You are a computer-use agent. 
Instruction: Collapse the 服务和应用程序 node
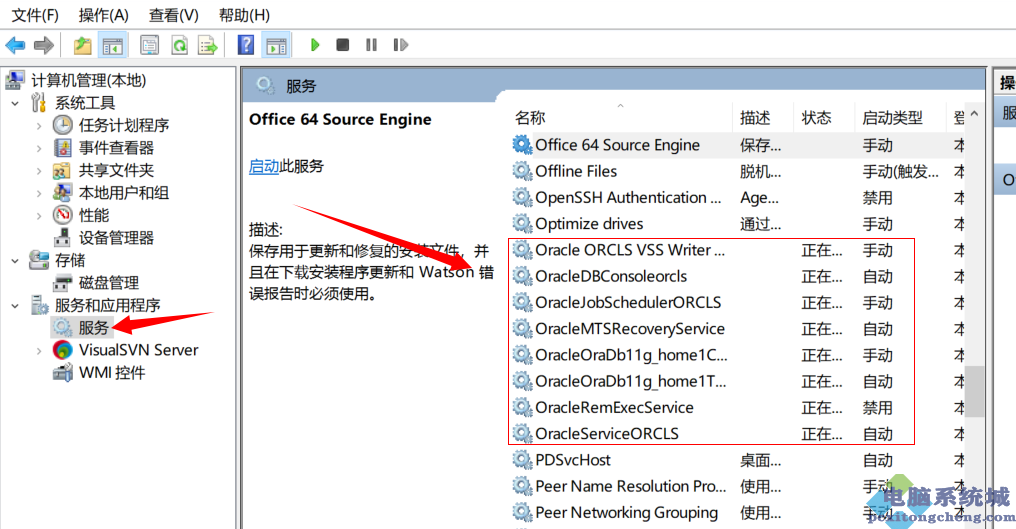point(16,305)
